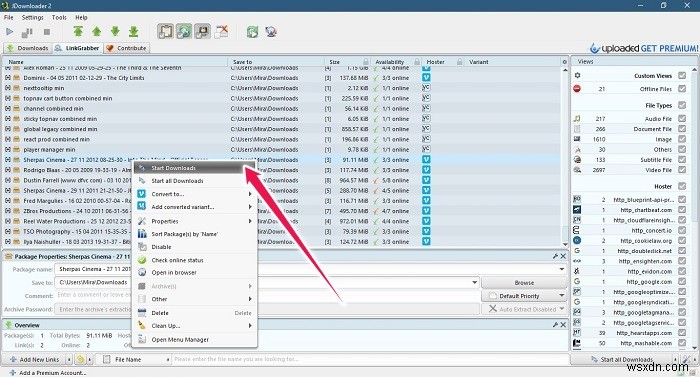Open the Settings menu

33,17
